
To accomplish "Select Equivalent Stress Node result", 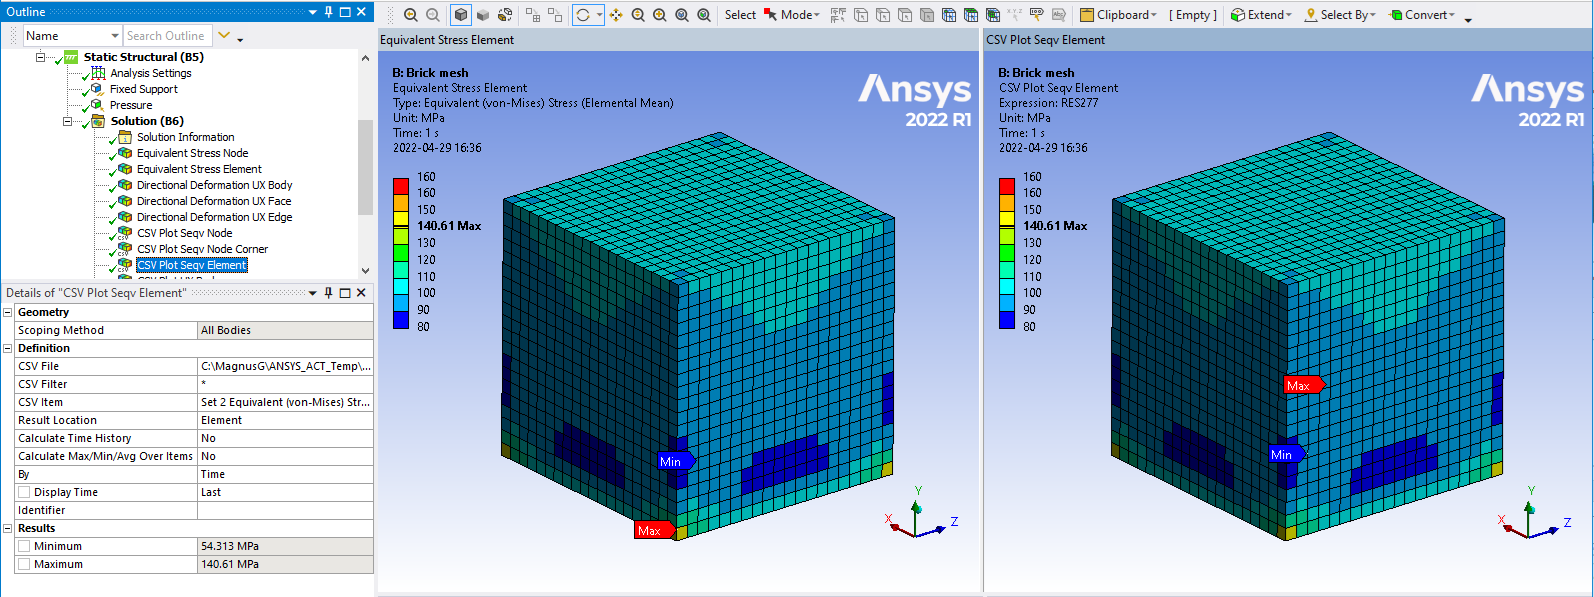I will tap(192, 153).
